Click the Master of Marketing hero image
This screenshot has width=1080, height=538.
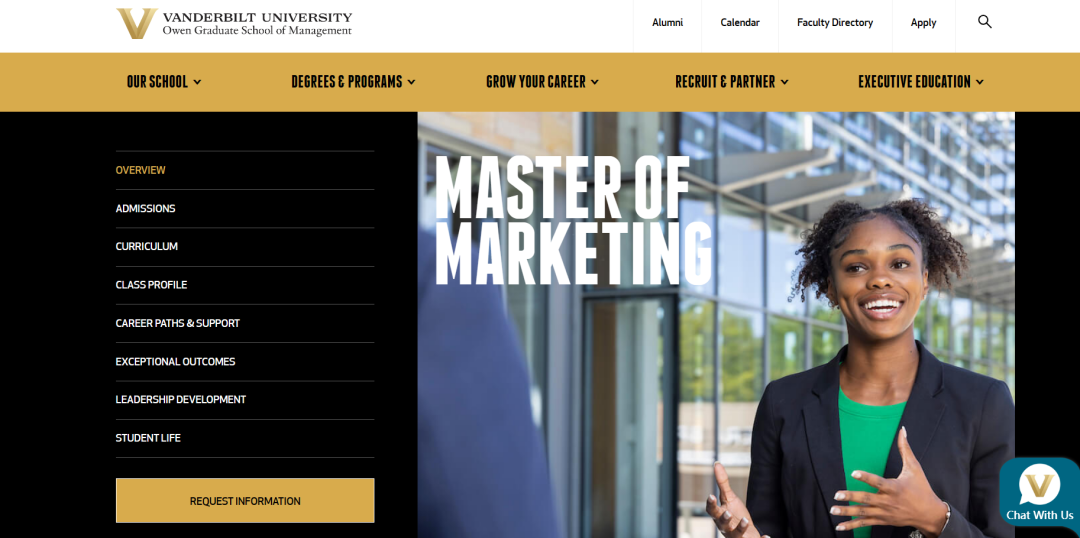[x=716, y=324]
